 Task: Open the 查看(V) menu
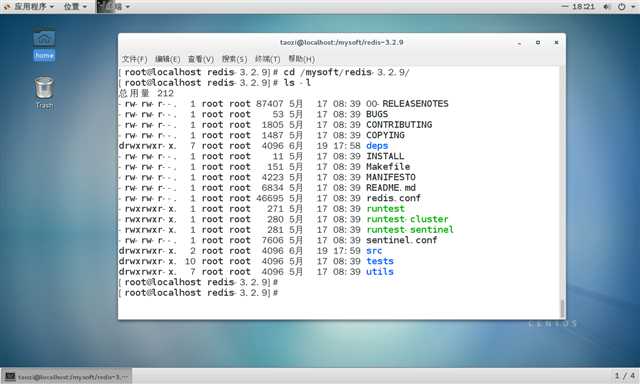pos(200,59)
